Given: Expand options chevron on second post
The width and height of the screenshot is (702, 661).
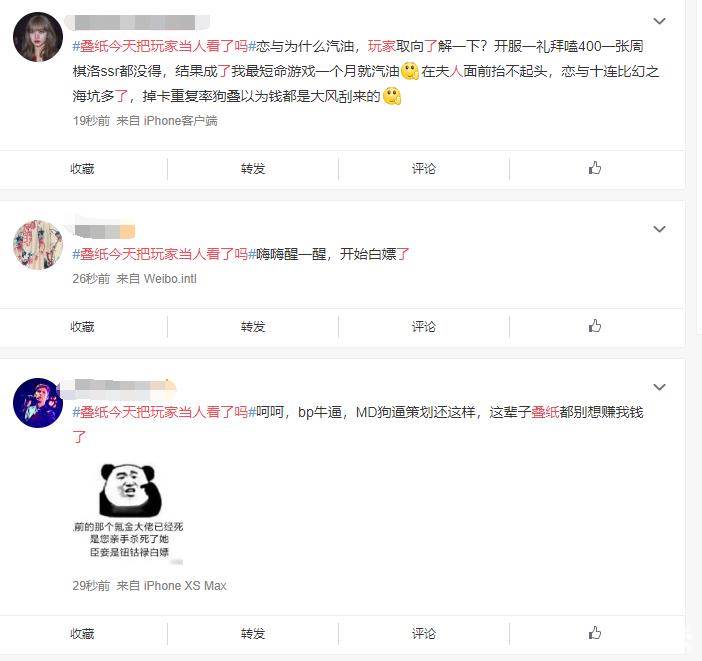Looking at the screenshot, I should pyautogui.click(x=659, y=229).
